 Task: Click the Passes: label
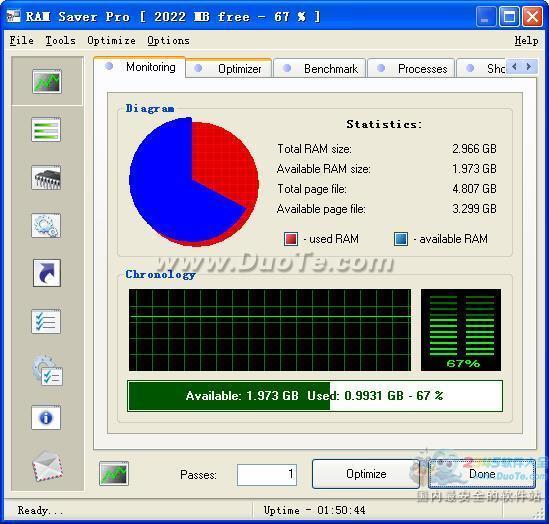pyautogui.click(x=198, y=475)
